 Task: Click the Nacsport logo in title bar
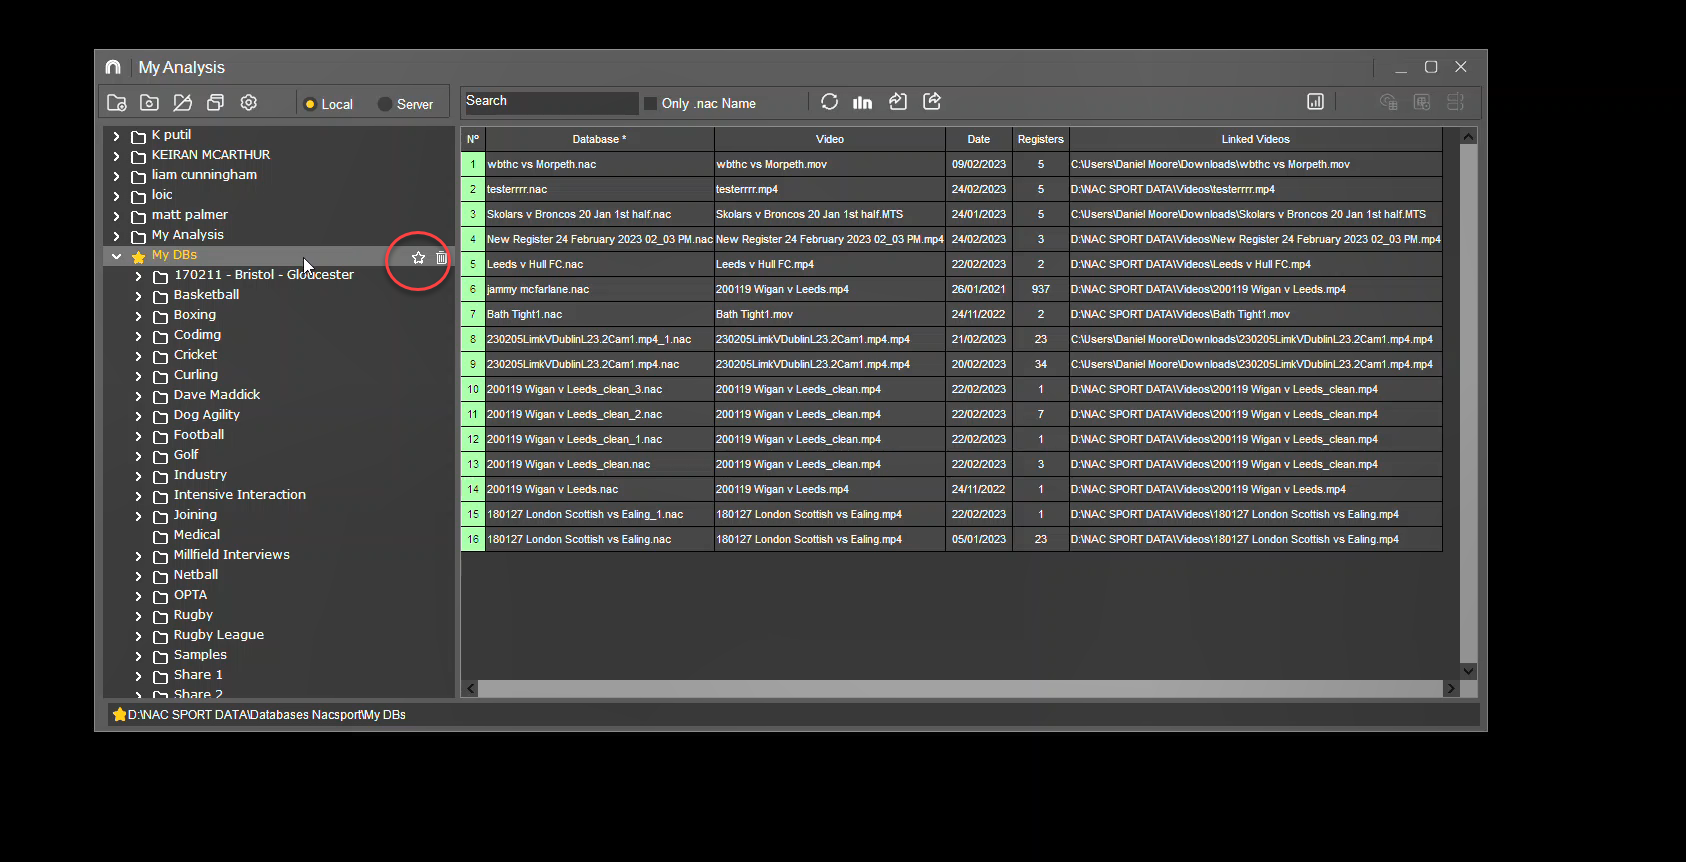click(x=113, y=67)
